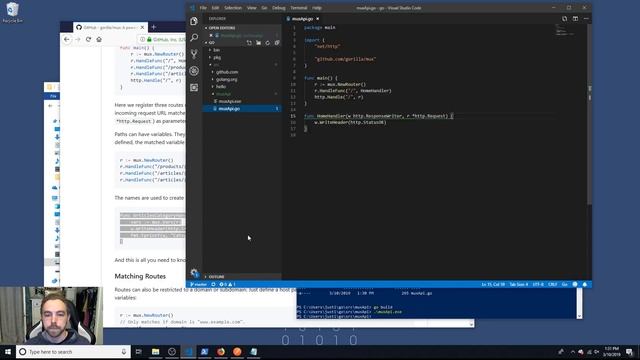Open File Explorer from the taskbar
This screenshot has height=360, width=640.
click(156, 351)
